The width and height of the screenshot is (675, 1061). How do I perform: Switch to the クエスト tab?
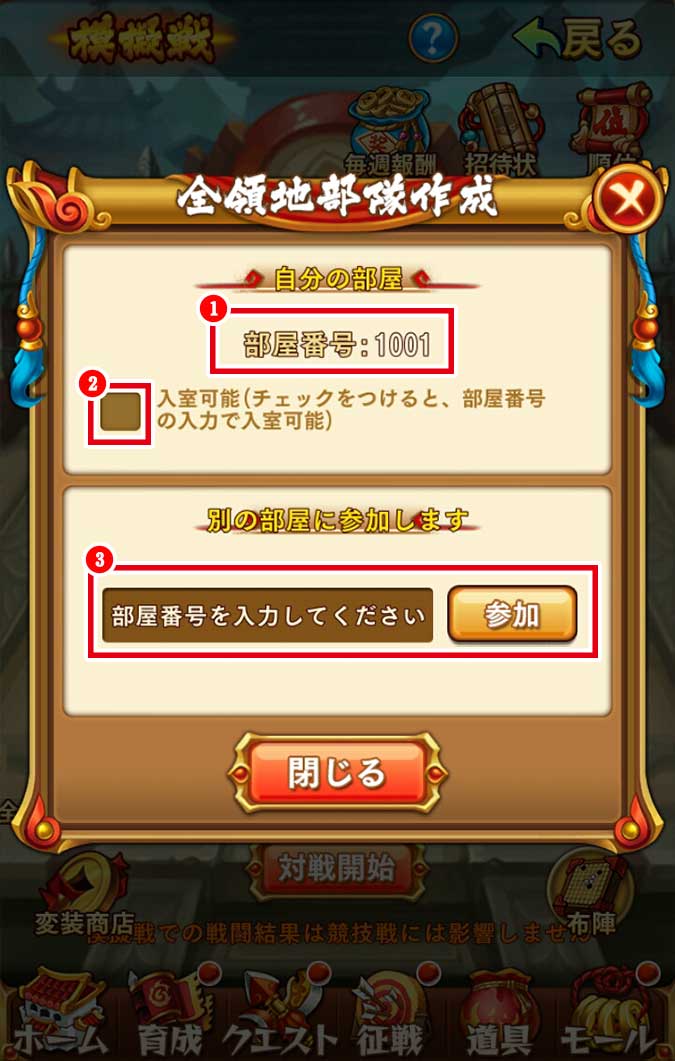coord(279,1015)
